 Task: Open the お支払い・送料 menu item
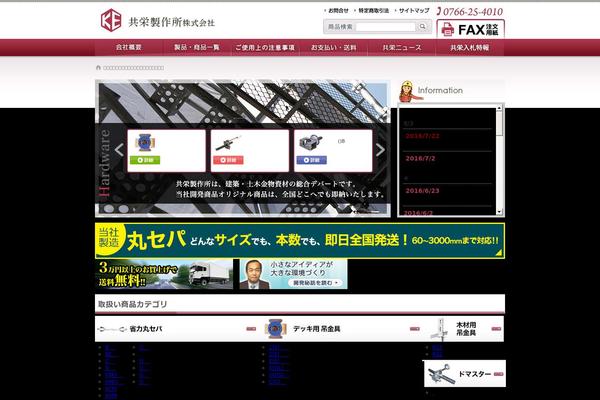point(333,47)
